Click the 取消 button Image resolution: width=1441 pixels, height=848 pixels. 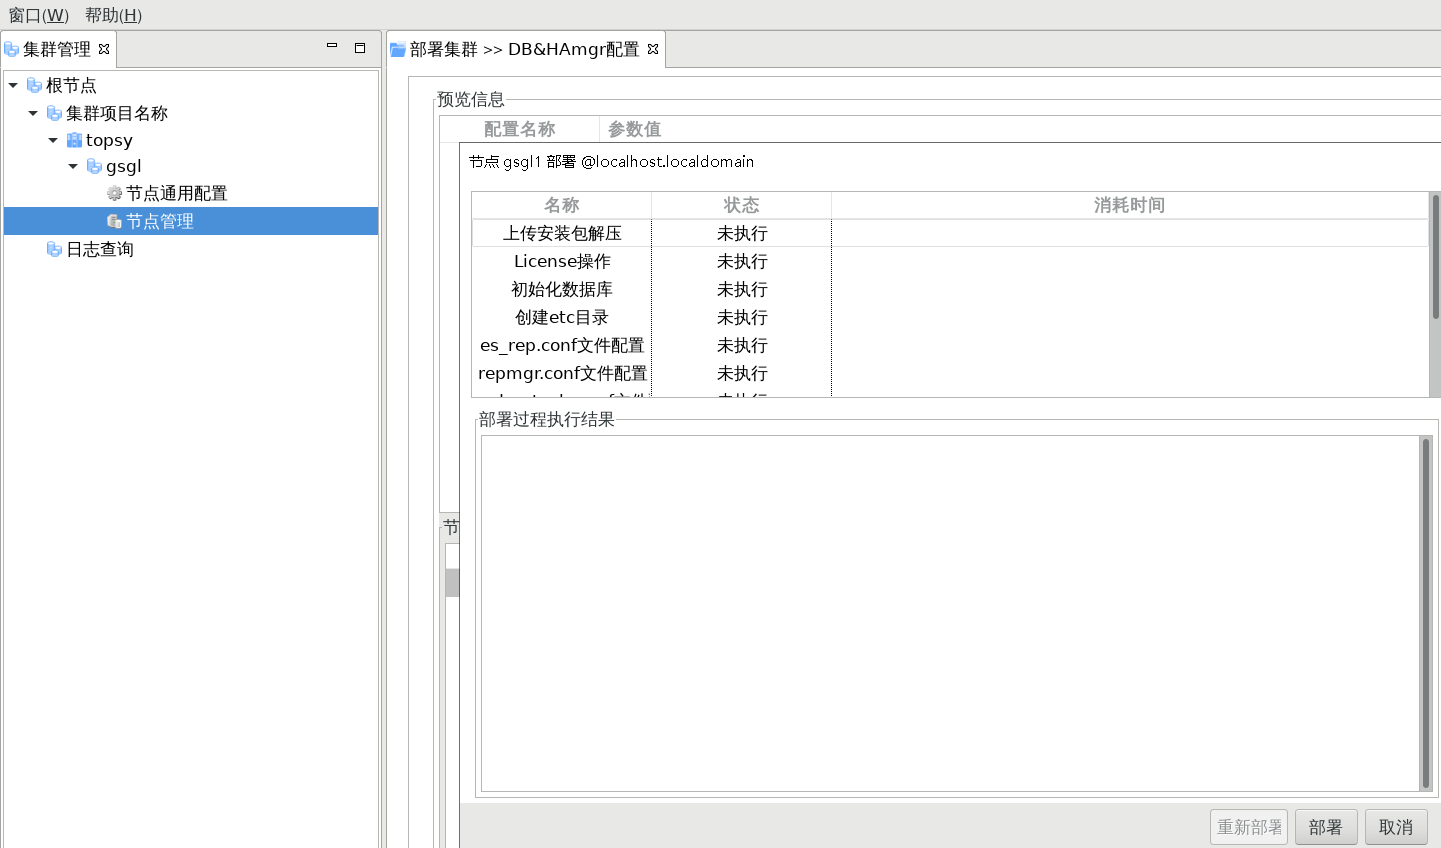point(1395,827)
